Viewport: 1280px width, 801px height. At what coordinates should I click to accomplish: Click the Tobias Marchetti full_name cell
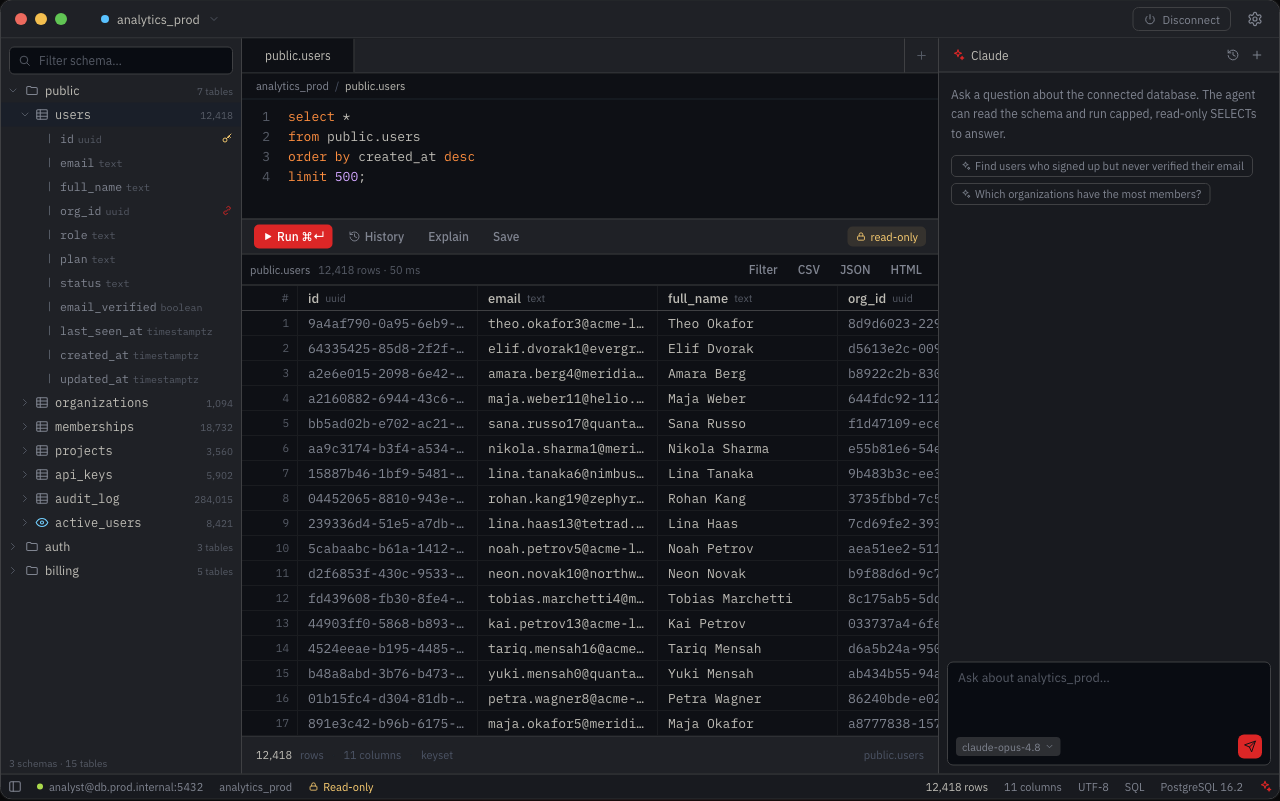point(747,599)
